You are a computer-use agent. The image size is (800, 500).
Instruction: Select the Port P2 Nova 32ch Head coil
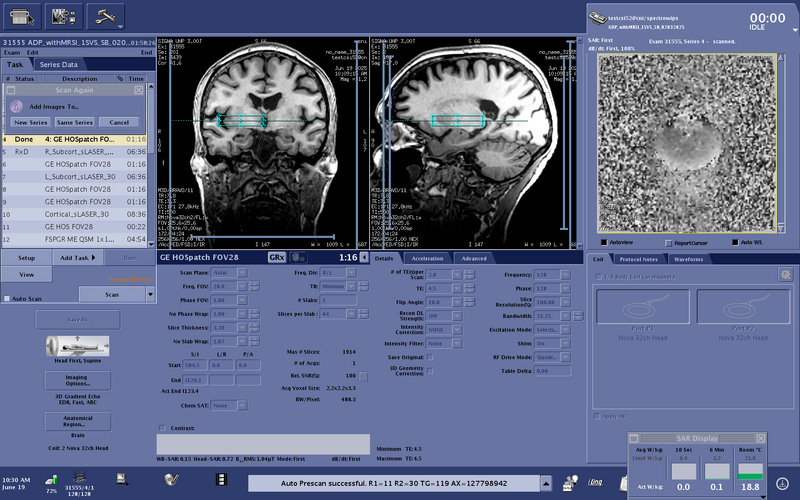click(x=743, y=307)
